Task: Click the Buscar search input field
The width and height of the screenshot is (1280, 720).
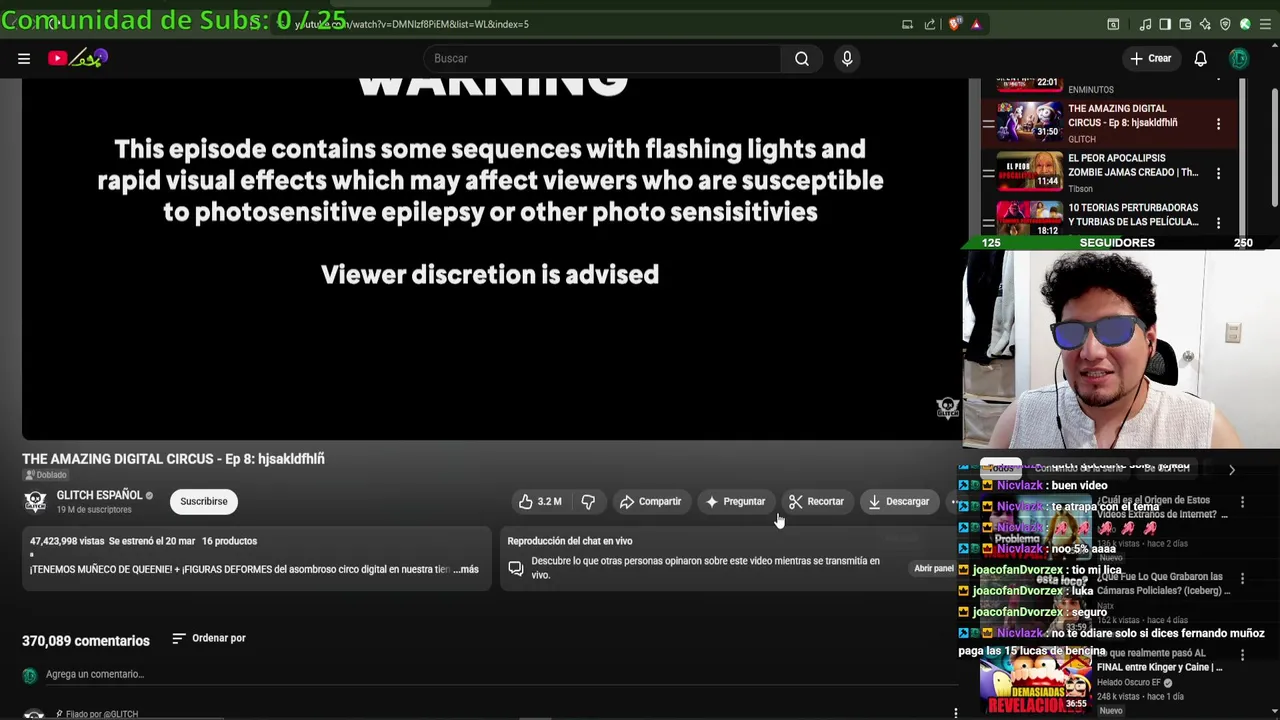Action: [x=602, y=59]
